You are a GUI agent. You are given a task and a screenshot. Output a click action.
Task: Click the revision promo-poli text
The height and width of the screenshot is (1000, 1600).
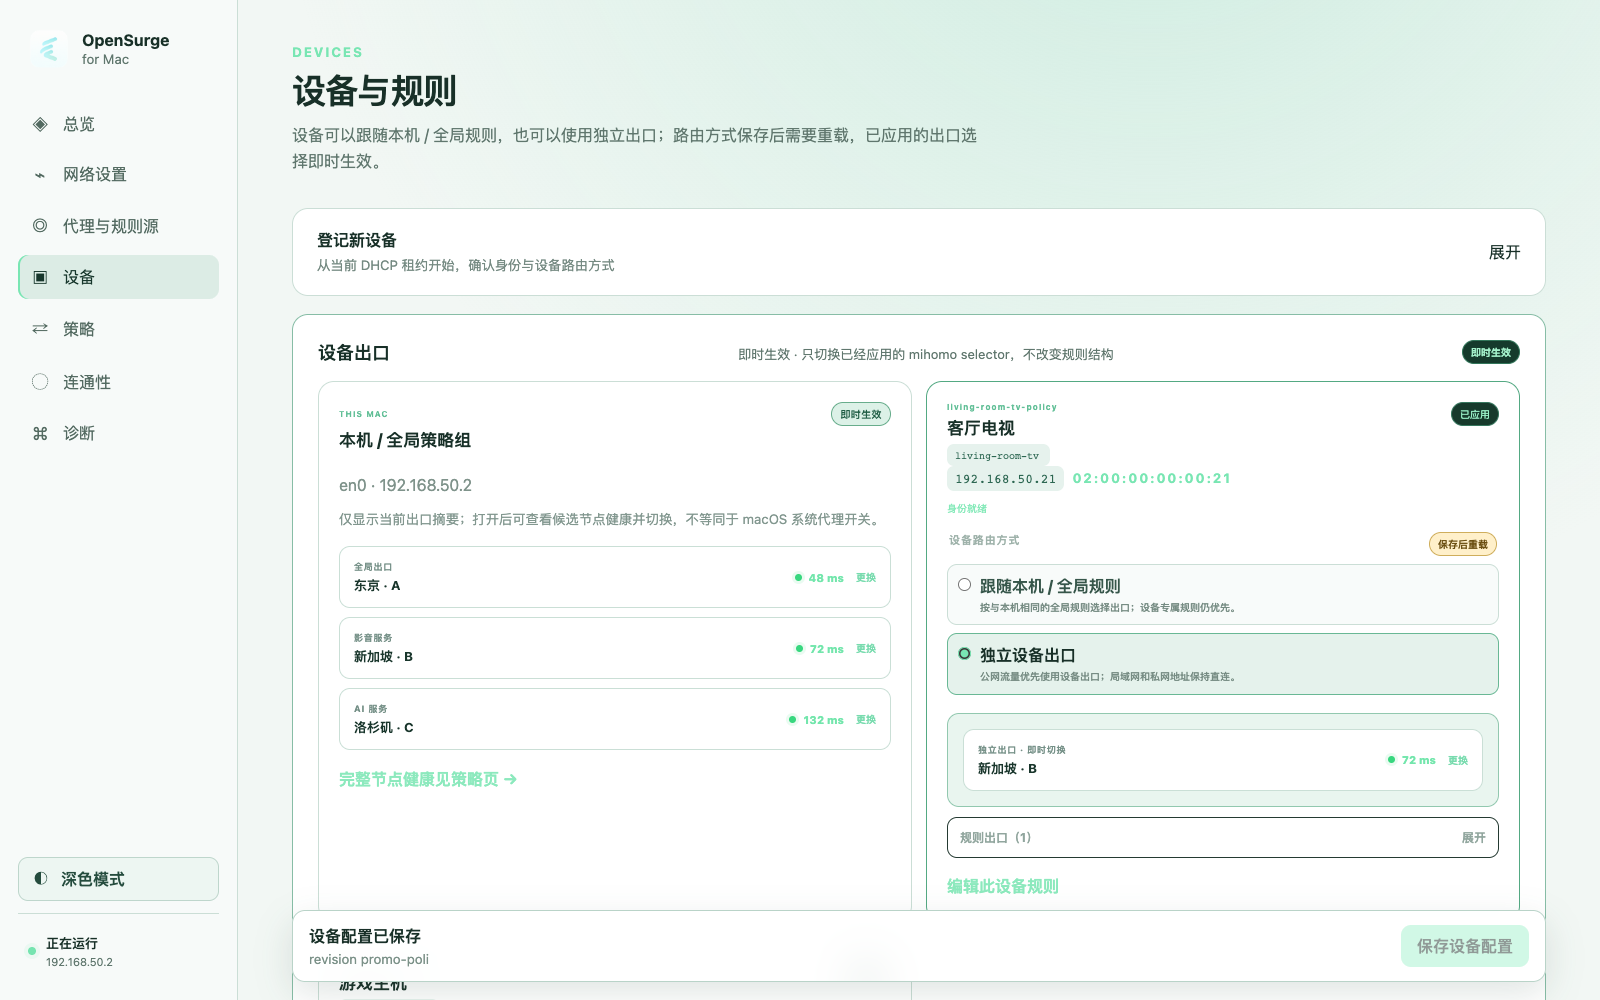[369, 959]
